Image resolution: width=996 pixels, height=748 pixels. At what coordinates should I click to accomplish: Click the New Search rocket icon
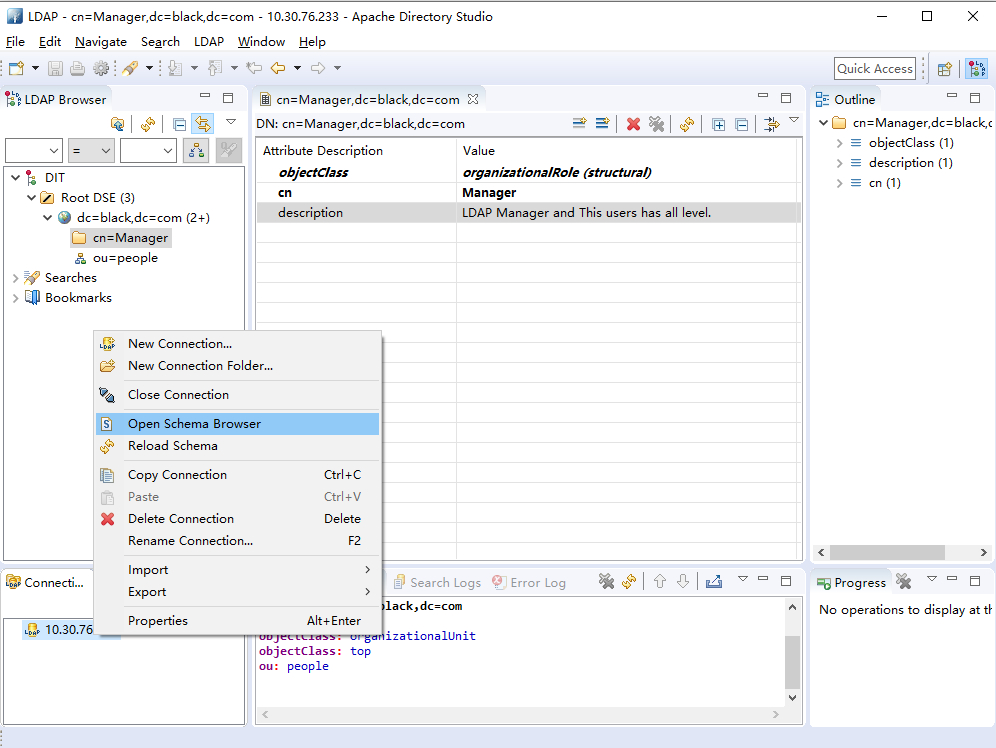click(x=131, y=68)
